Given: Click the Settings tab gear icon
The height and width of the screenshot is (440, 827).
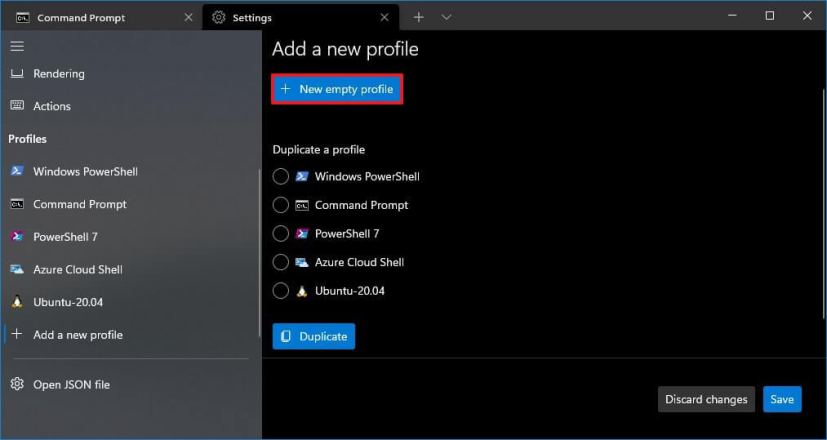Looking at the screenshot, I should (218, 17).
